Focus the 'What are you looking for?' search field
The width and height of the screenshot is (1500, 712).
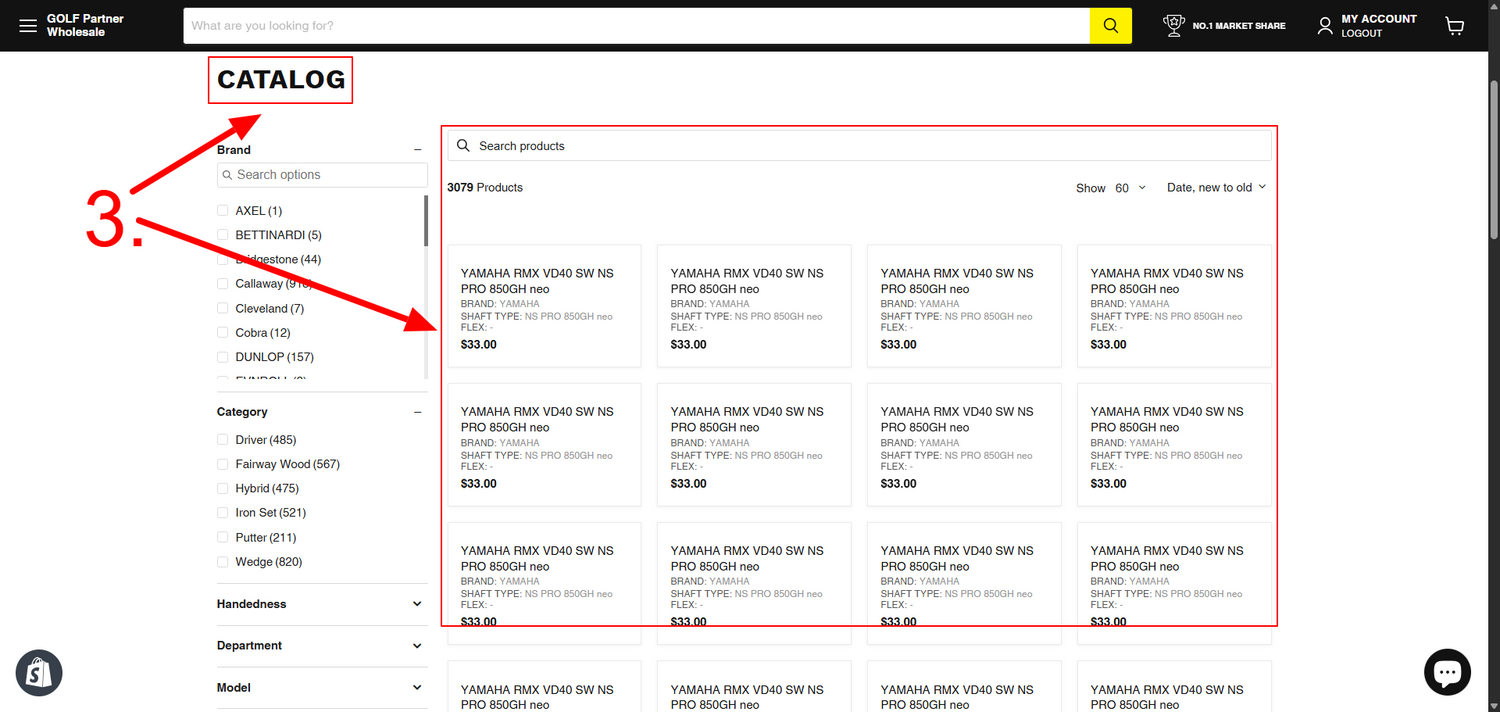pos(636,26)
